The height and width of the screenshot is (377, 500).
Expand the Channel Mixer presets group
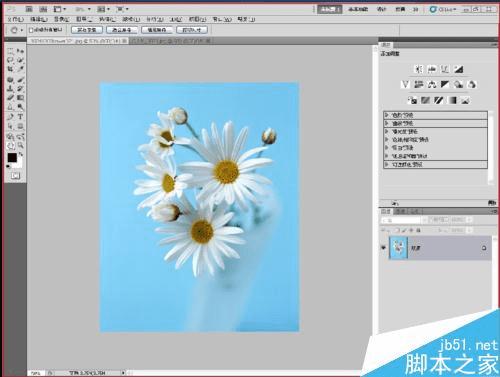coord(386,156)
